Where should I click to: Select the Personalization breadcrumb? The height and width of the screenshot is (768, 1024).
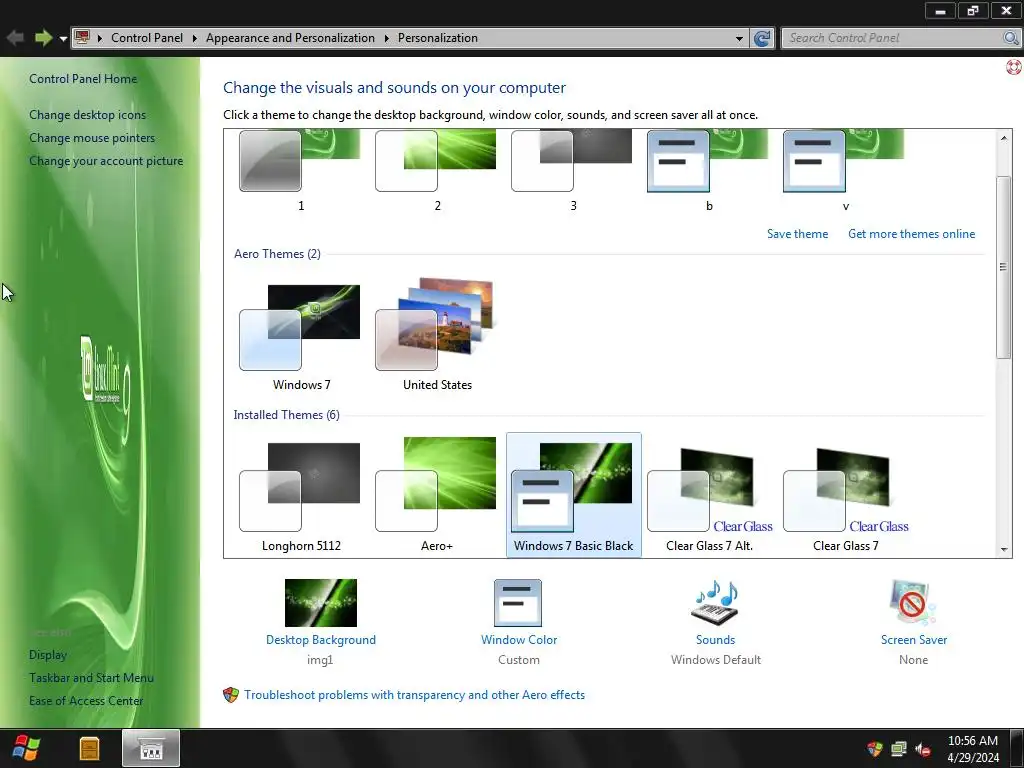[438, 38]
